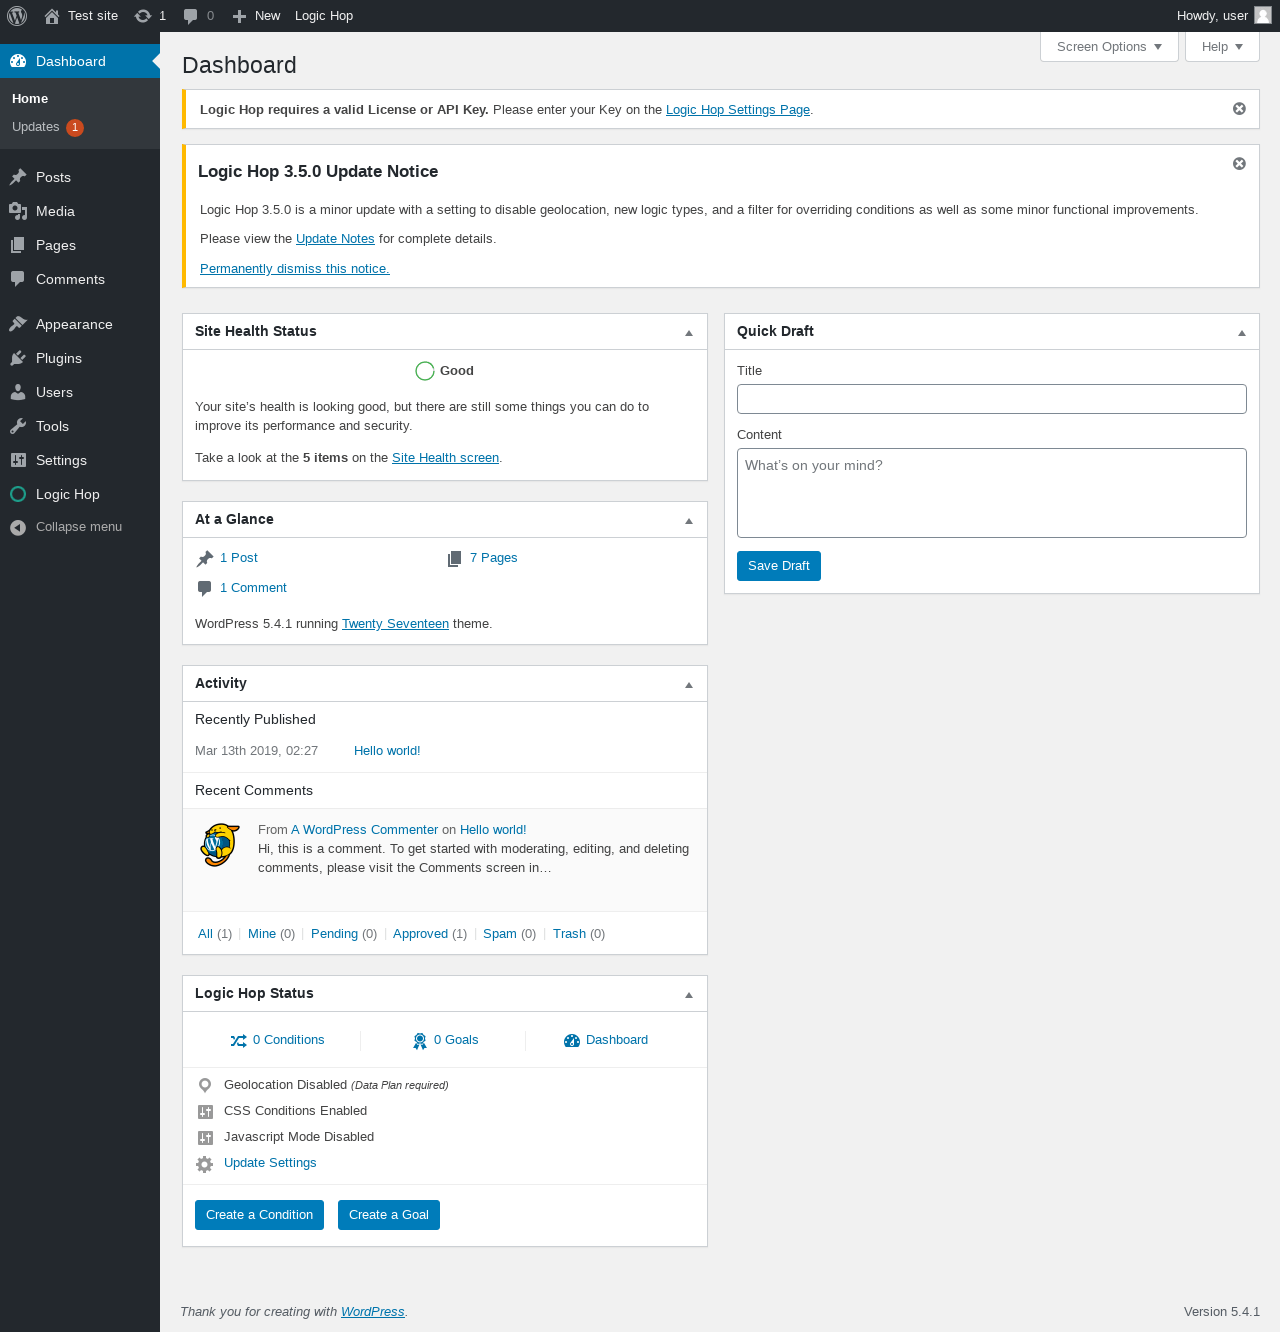The width and height of the screenshot is (1280, 1332).
Task: Open the Help dropdown tab
Action: [1222, 47]
